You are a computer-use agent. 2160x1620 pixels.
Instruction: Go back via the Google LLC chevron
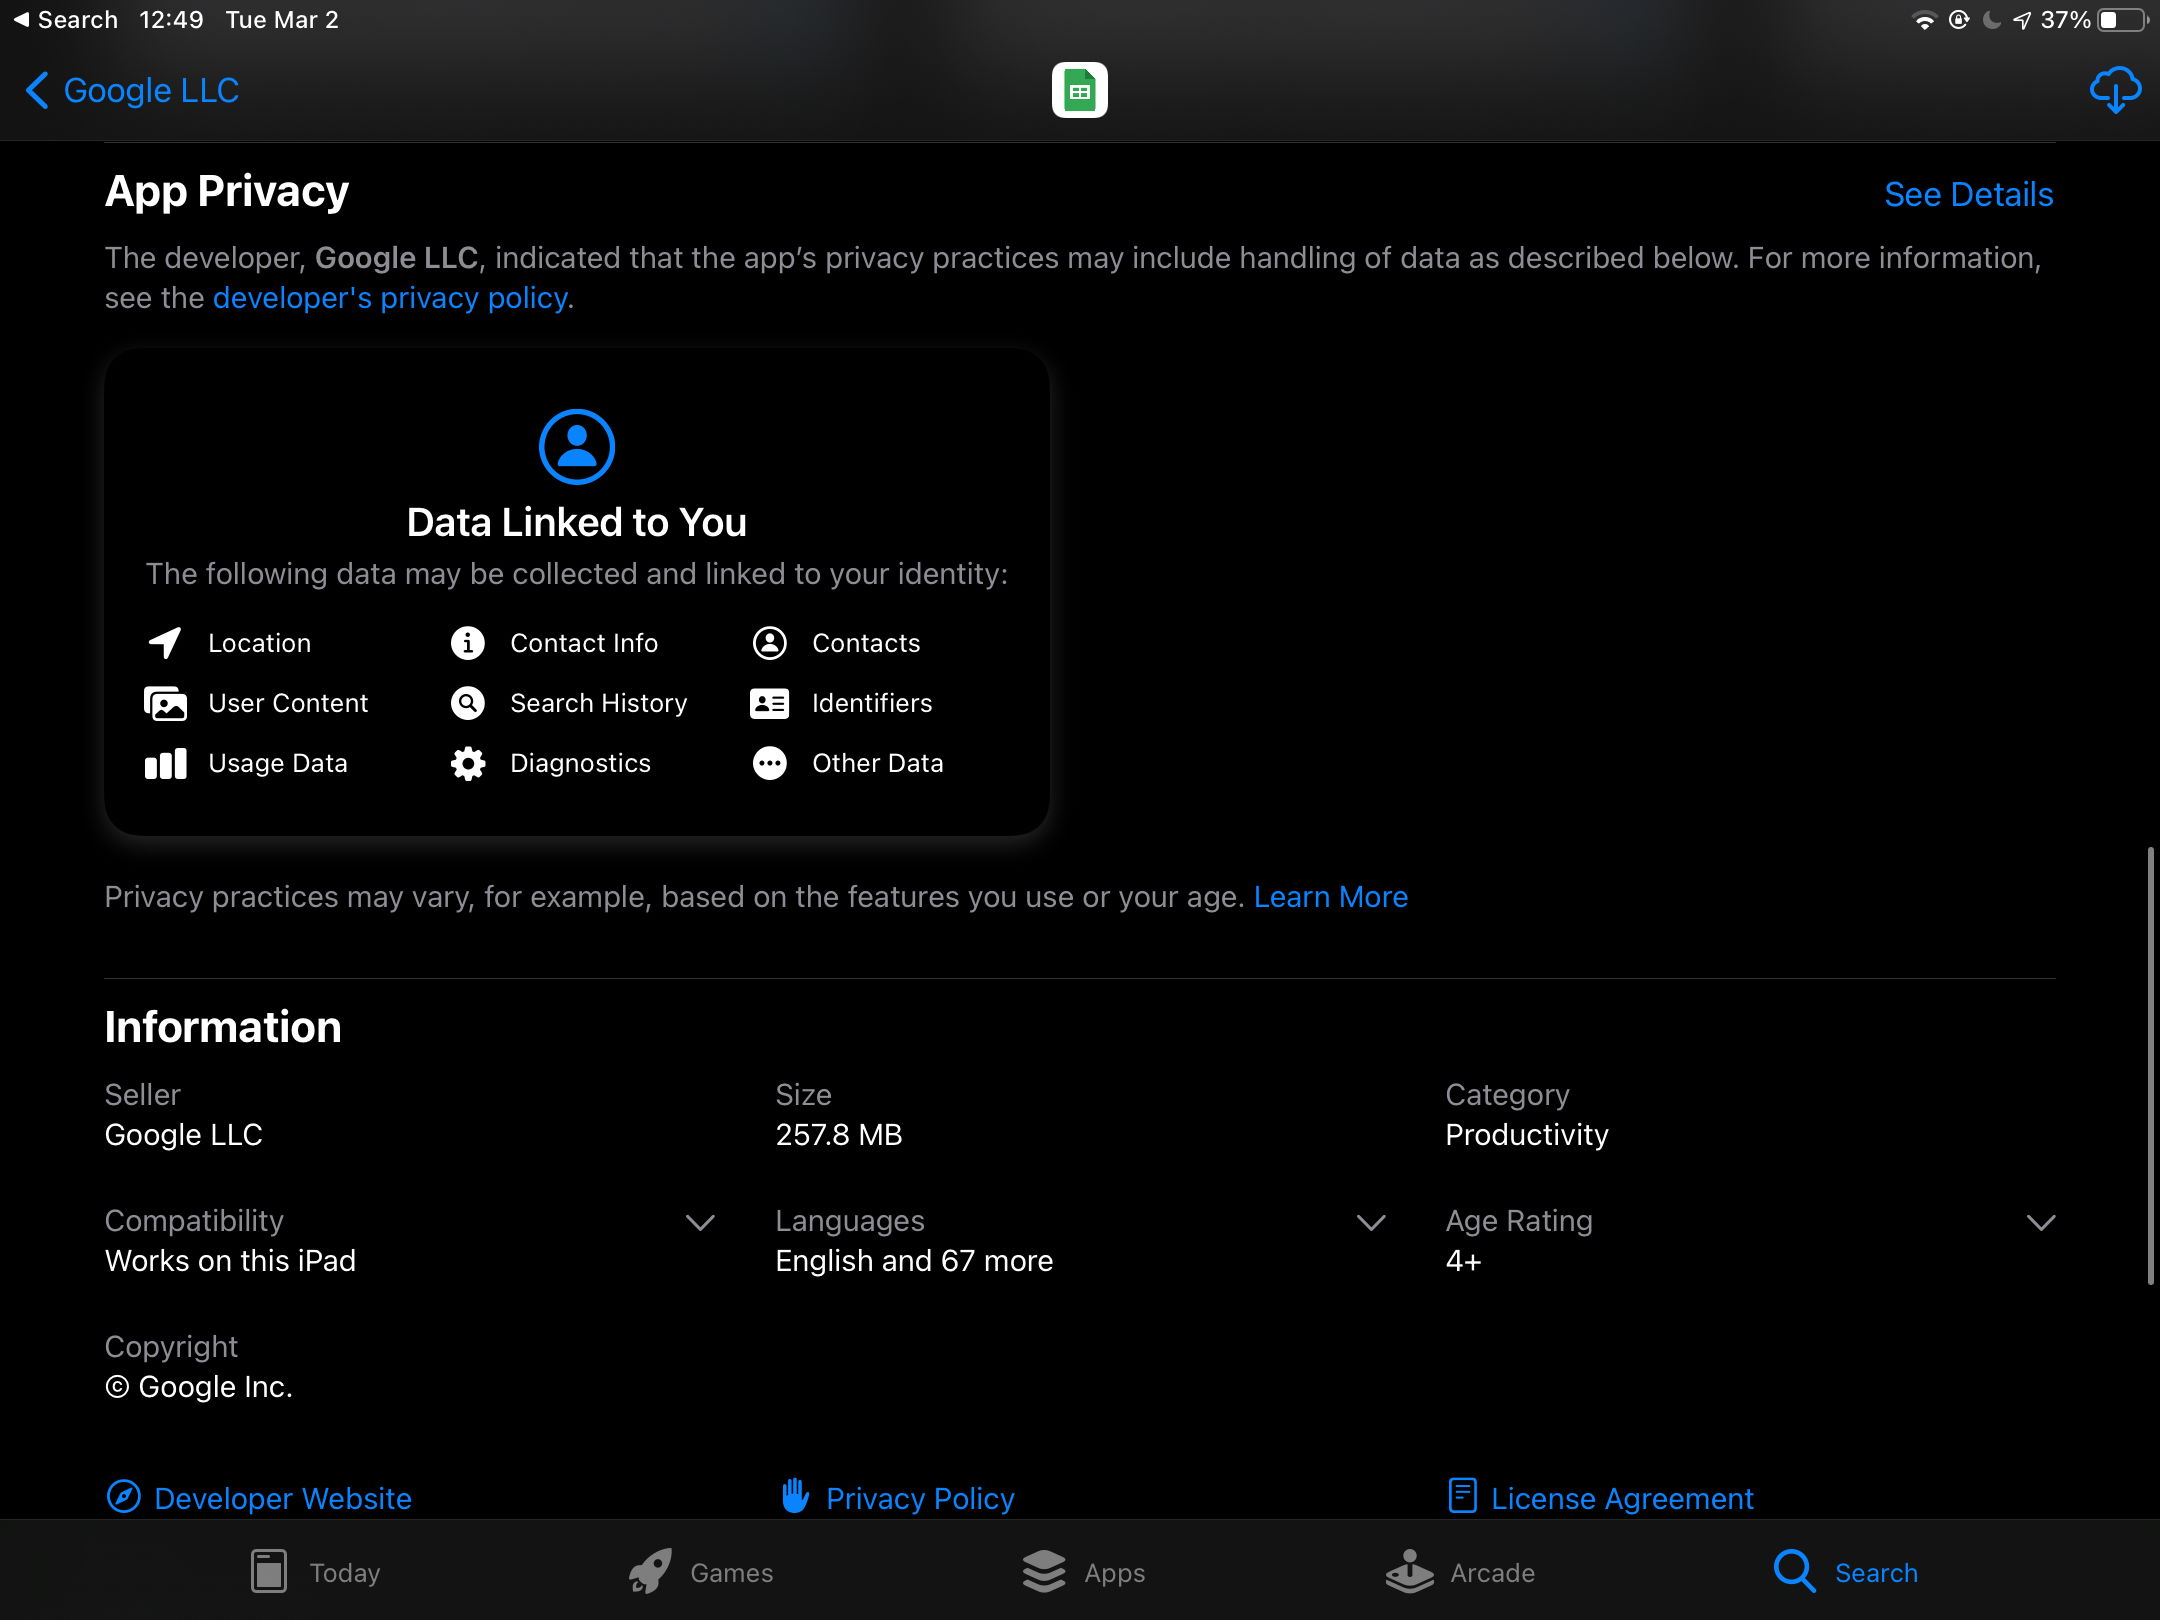pos(37,90)
